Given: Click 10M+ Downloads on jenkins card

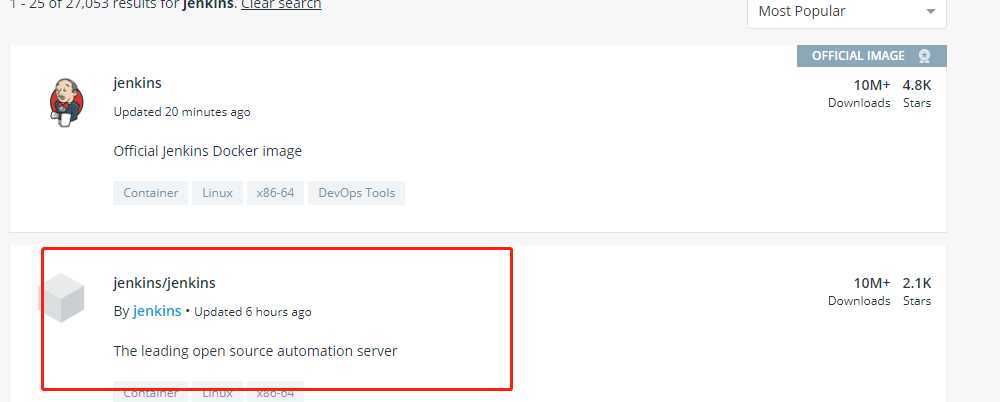Looking at the screenshot, I should (859, 93).
